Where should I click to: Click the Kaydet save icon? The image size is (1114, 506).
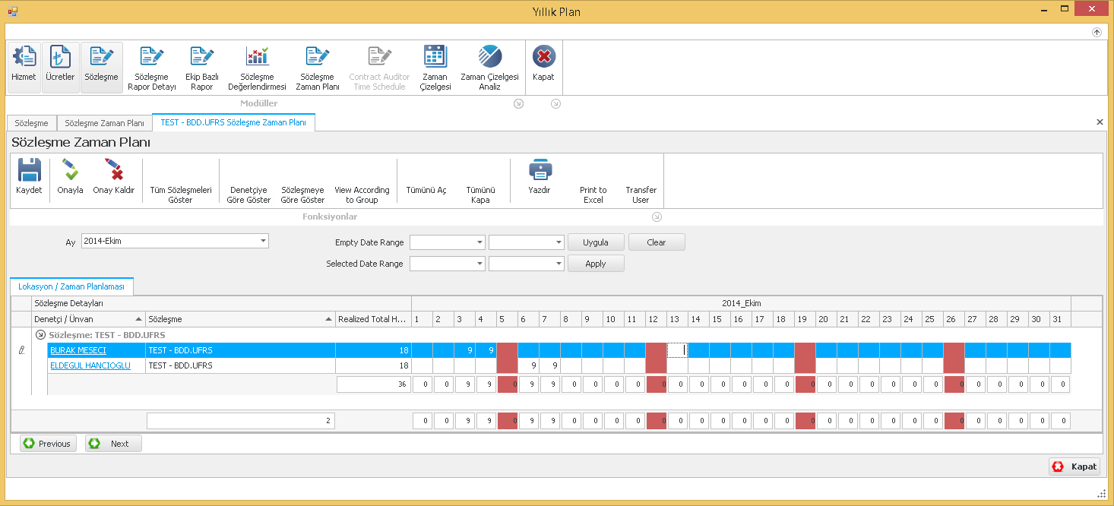[x=29, y=177]
